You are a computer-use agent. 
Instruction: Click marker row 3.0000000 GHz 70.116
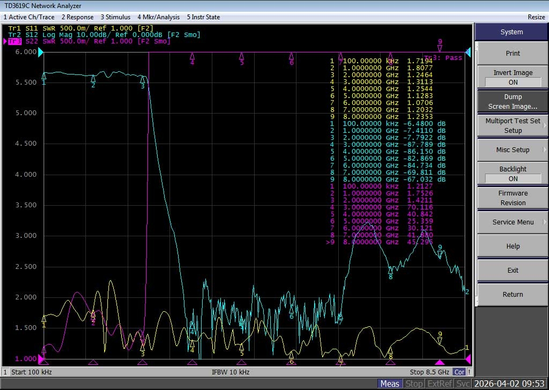click(381, 207)
